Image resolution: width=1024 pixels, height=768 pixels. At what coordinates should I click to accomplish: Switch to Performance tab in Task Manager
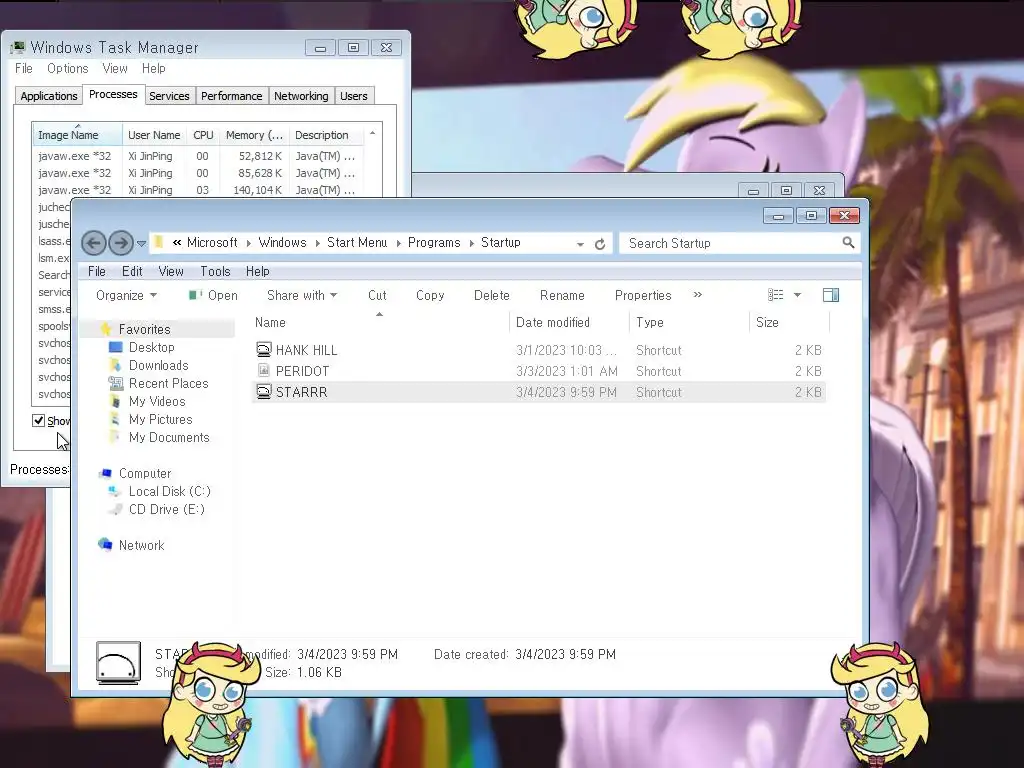coord(231,96)
